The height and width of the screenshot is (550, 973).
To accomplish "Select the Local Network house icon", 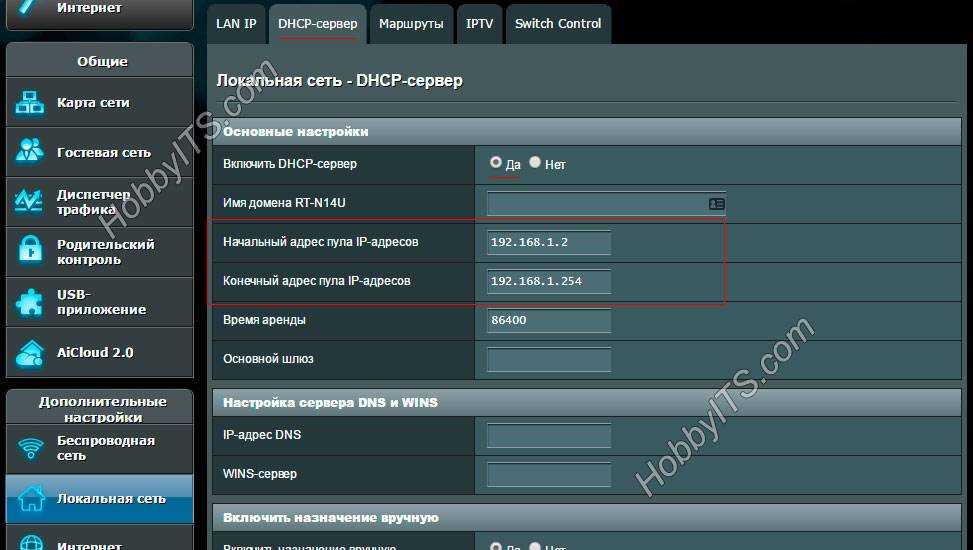I will [x=31, y=498].
